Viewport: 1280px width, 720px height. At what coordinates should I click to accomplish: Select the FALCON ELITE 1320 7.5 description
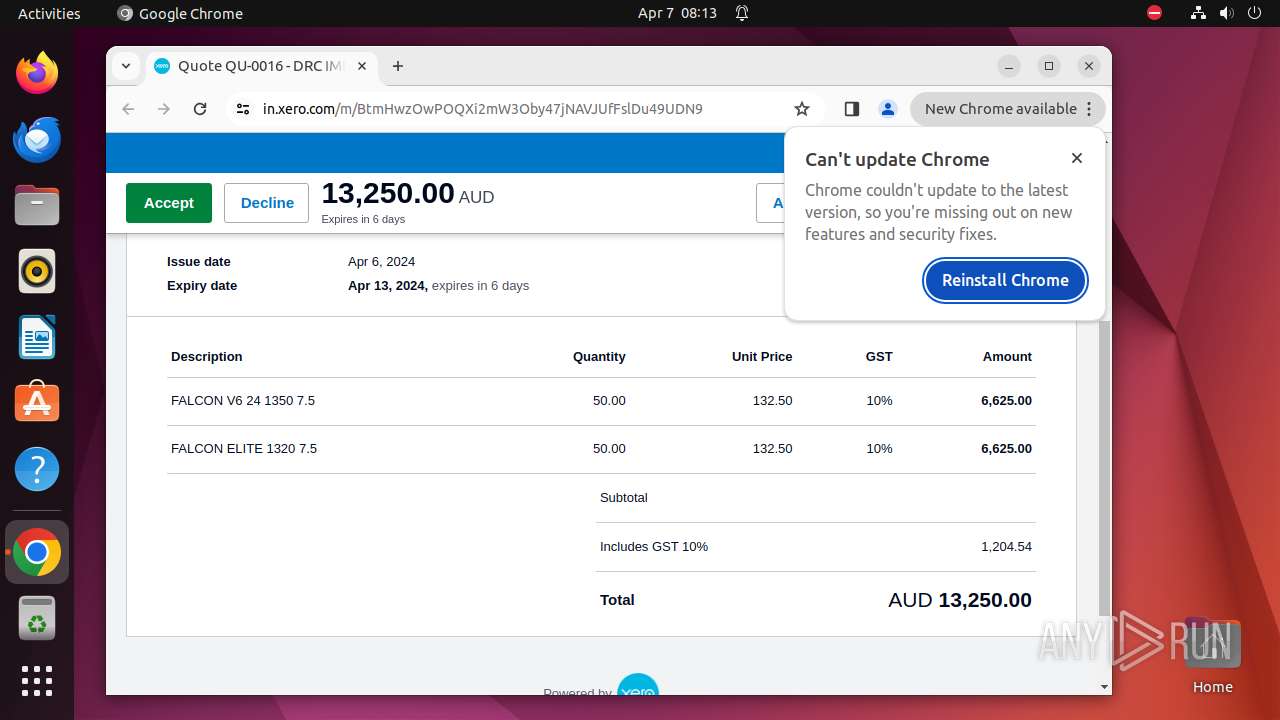pyautogui.click(x=244, y=449)
